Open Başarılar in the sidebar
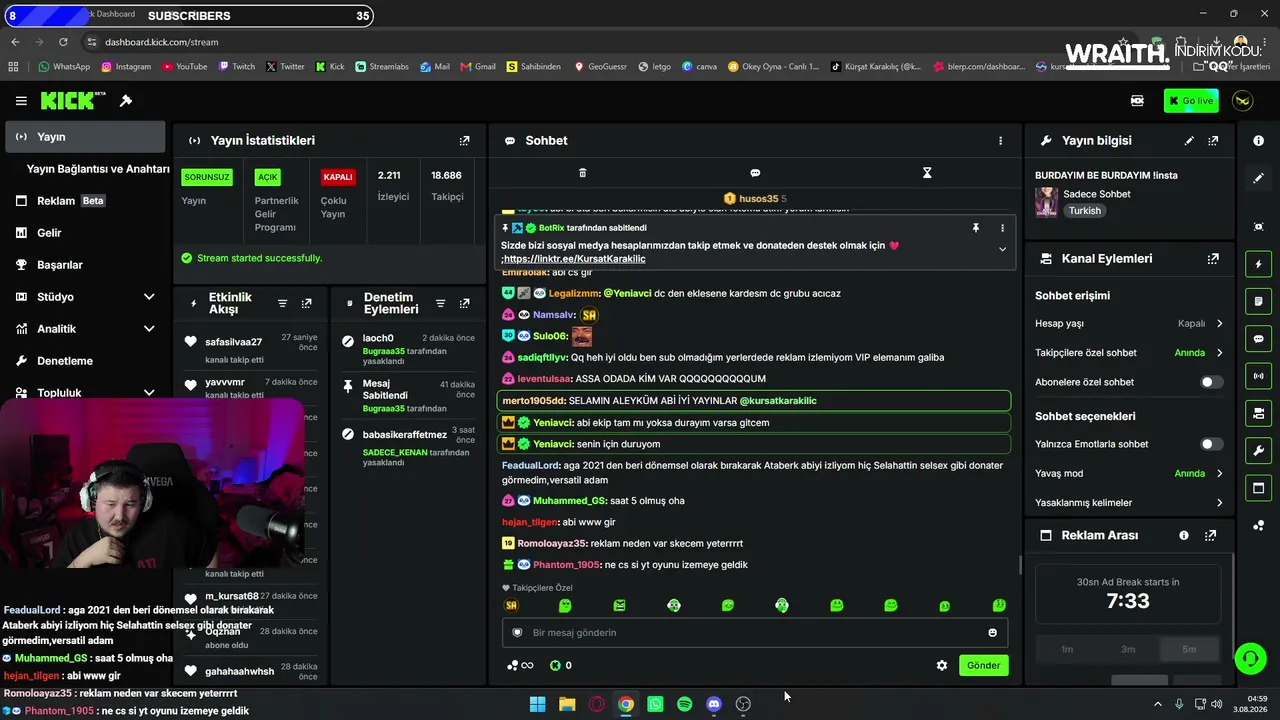 tap(85, 265)
